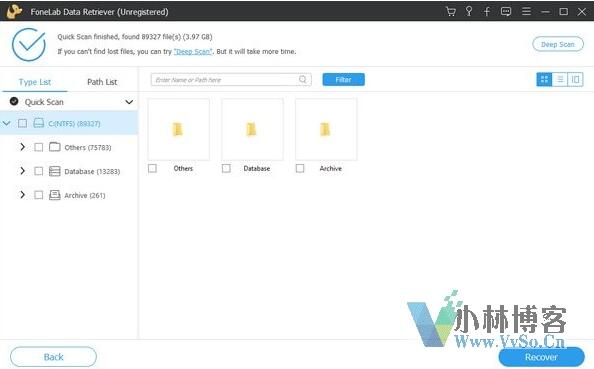
Task: Open the Others folder thumbnail
Action: 178,129
